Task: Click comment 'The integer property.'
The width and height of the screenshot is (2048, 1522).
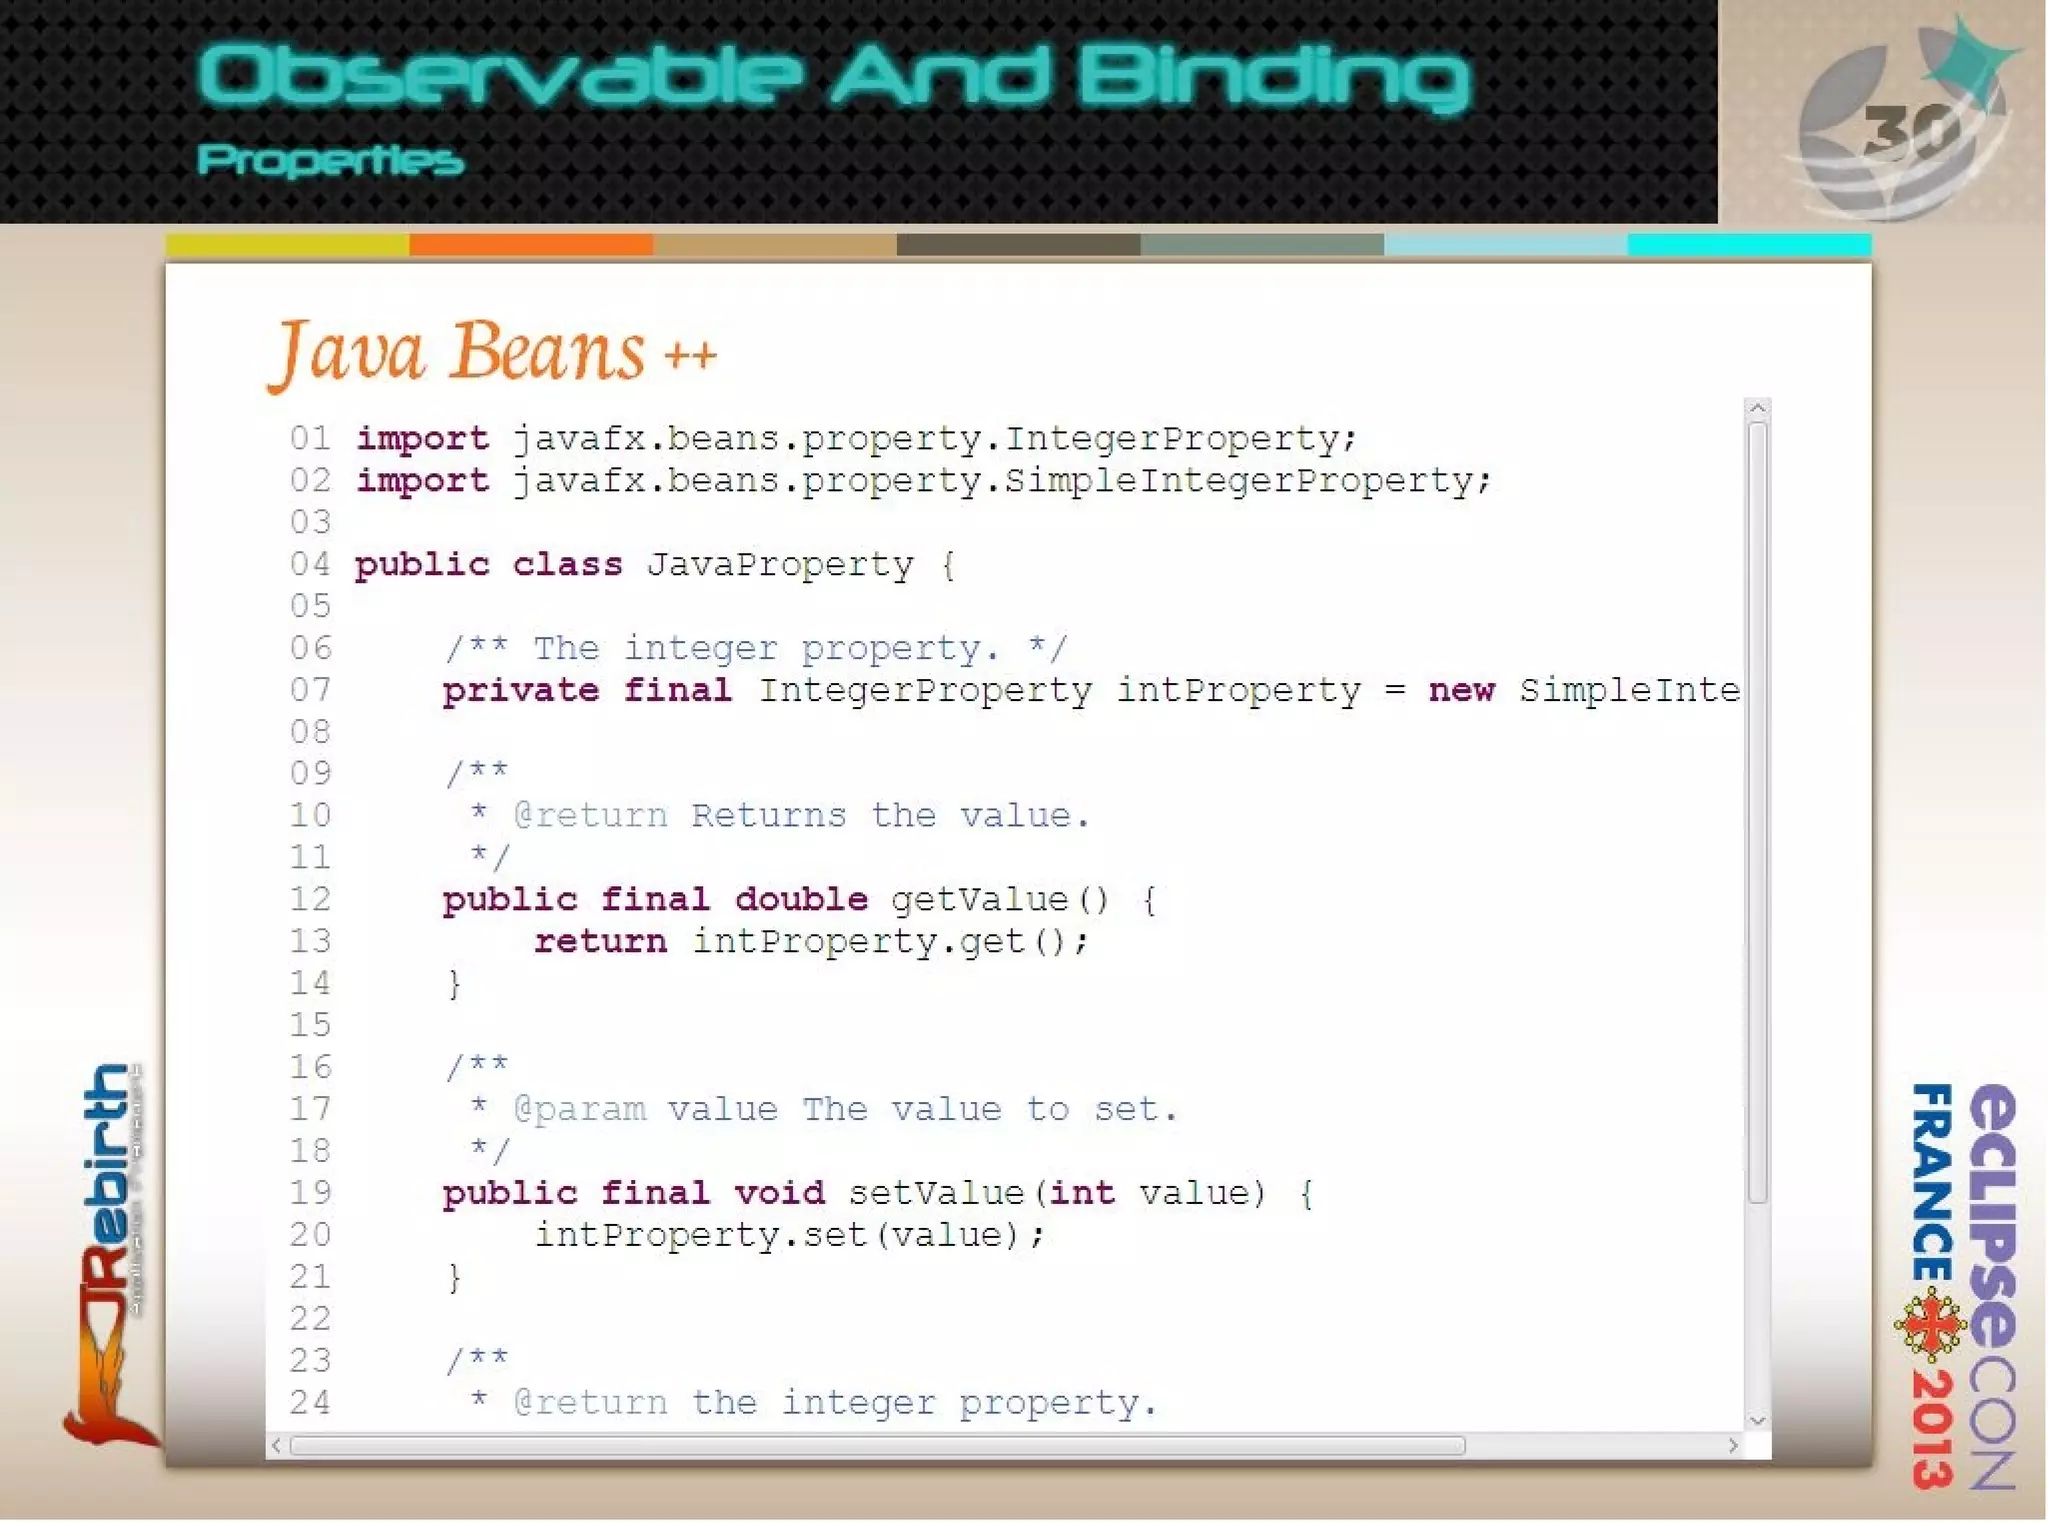Action: click(756, 649)
